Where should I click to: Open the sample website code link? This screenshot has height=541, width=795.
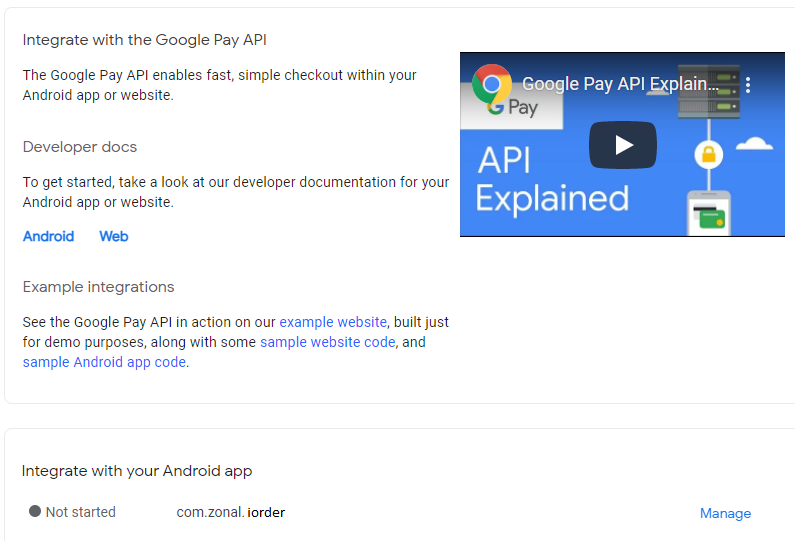coord(328,342)
